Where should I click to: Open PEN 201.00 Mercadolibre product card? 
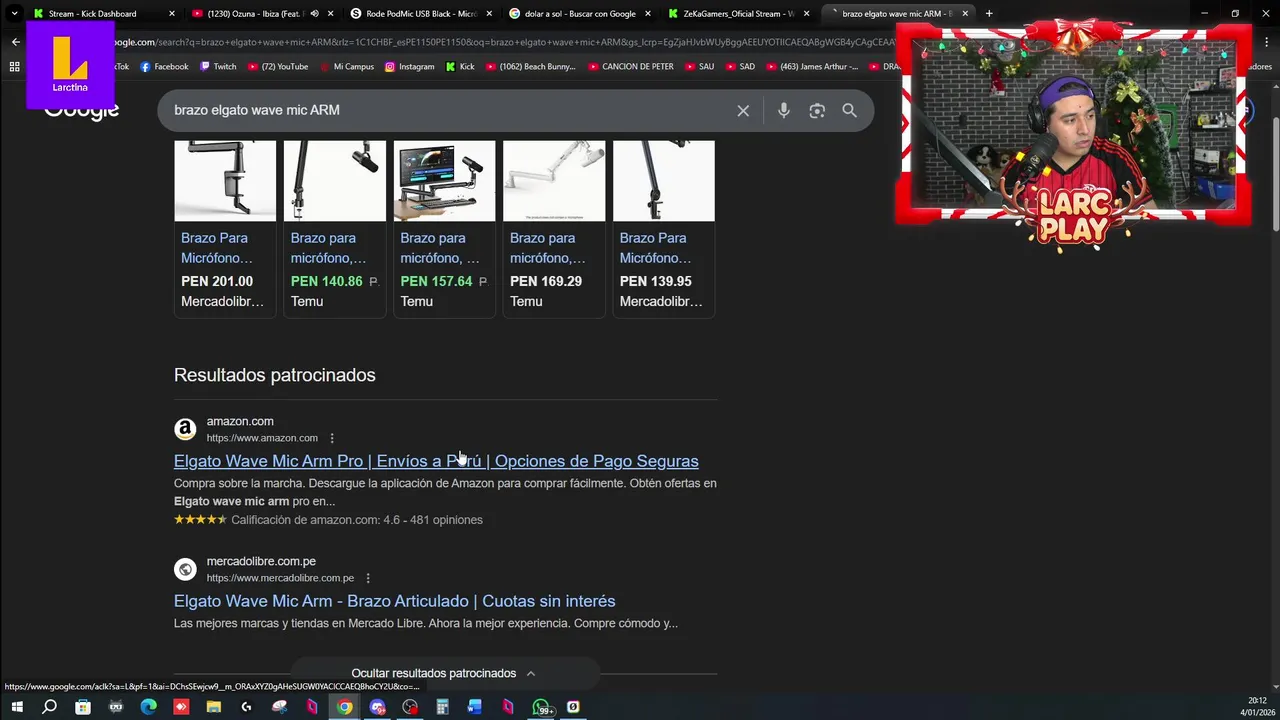[225, 228]
